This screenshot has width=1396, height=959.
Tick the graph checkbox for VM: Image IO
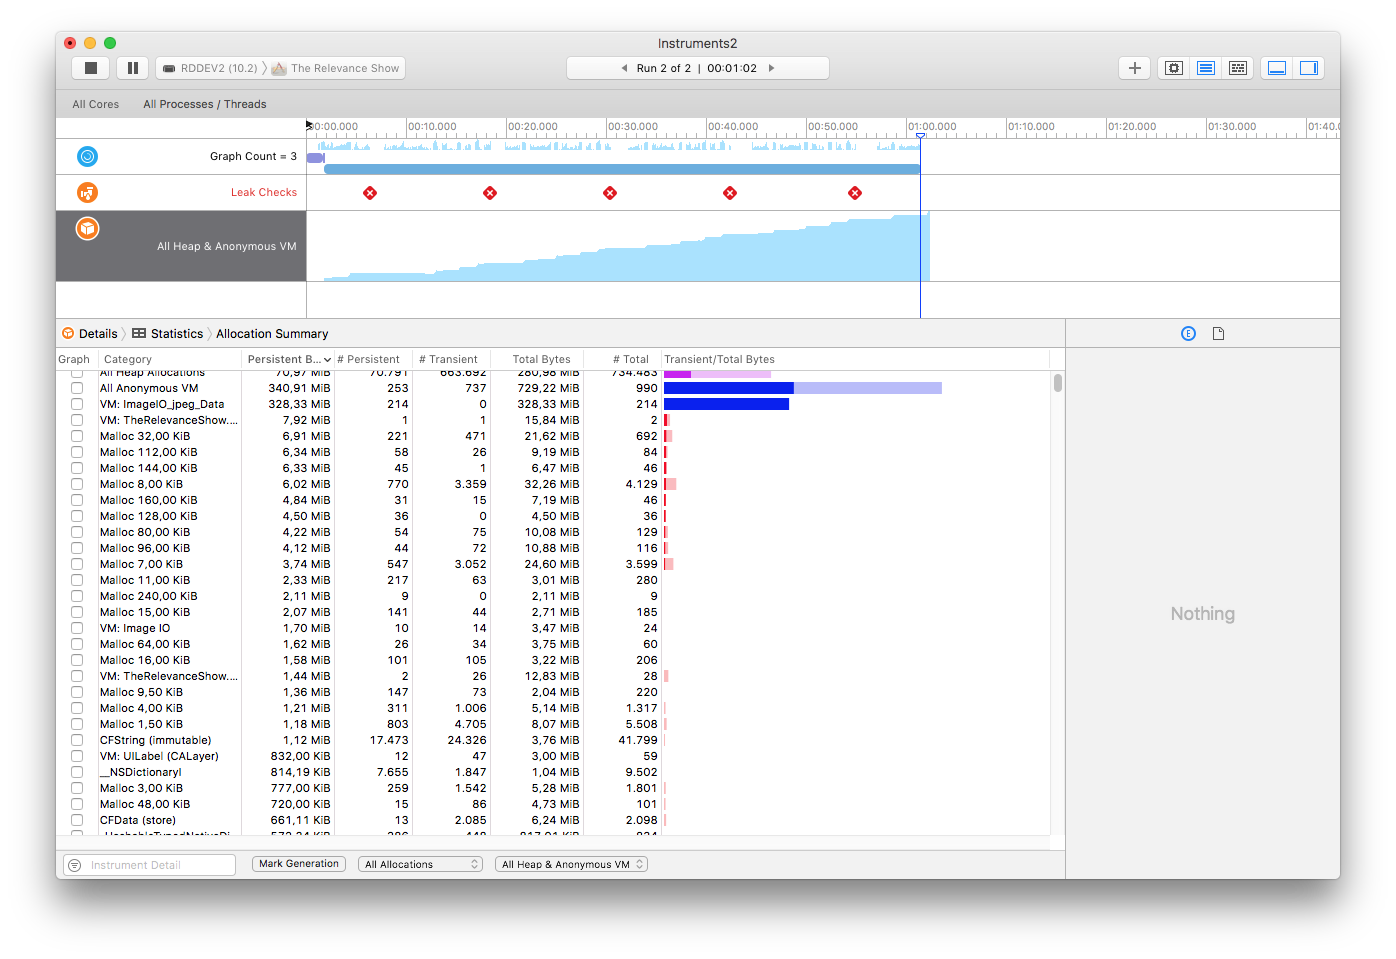click(x=77, y=628)
